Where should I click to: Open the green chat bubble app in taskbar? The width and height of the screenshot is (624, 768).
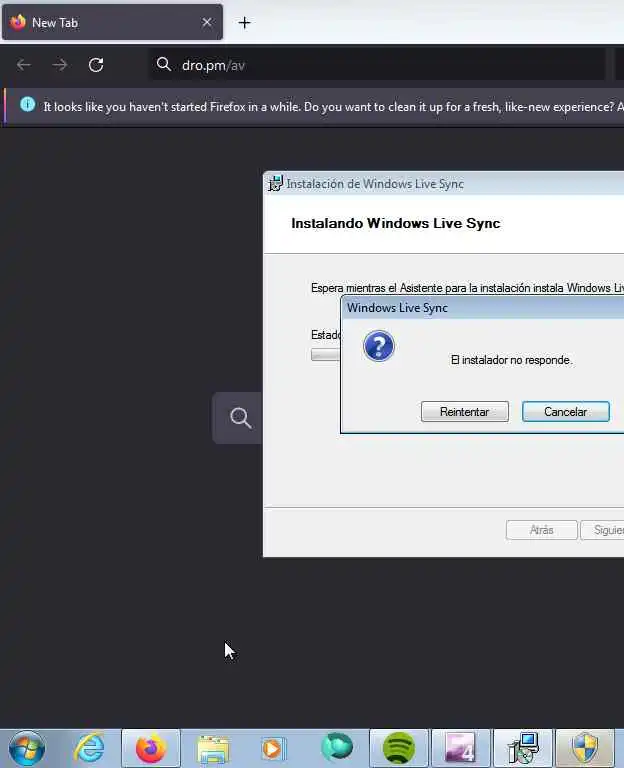coord(337,747)
